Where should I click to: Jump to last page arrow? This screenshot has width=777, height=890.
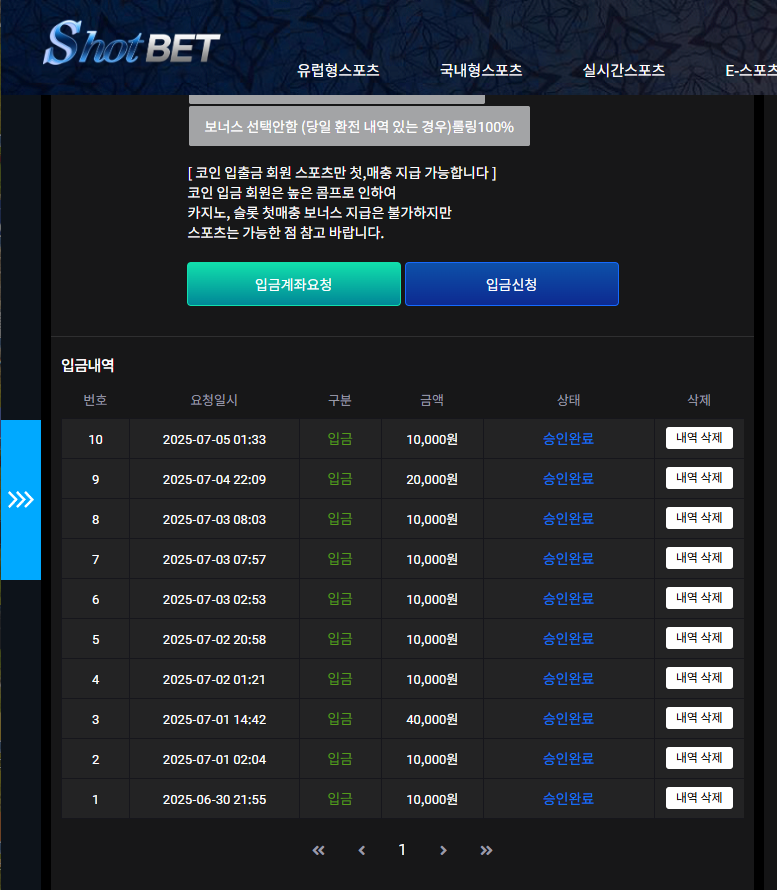coord(486,850)
